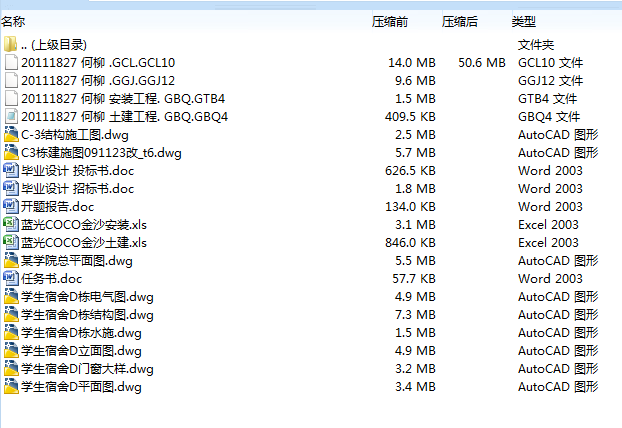
Task: Select the file 学生宿舍D门窗大样.dwg
Action: 87,369
